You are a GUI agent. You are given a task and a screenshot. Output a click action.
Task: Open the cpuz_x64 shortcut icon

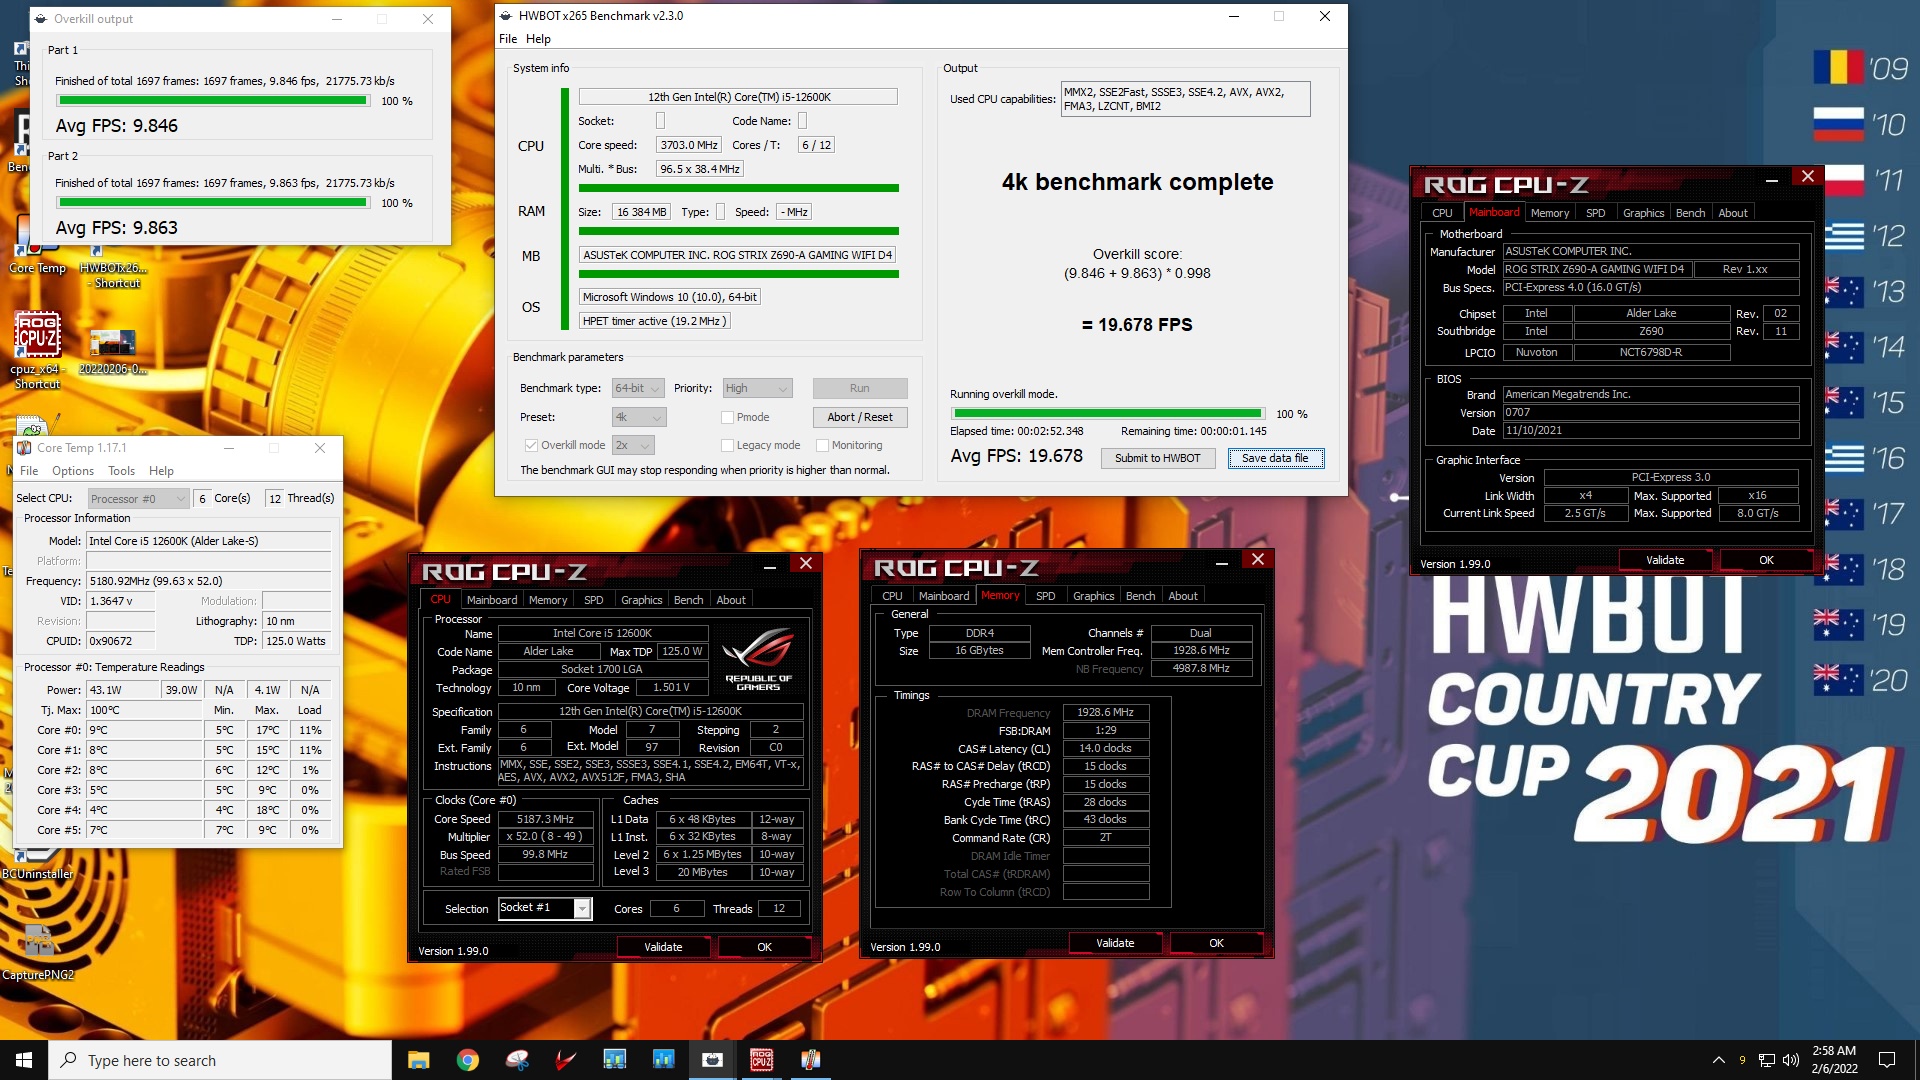click(x=37, y=349)
